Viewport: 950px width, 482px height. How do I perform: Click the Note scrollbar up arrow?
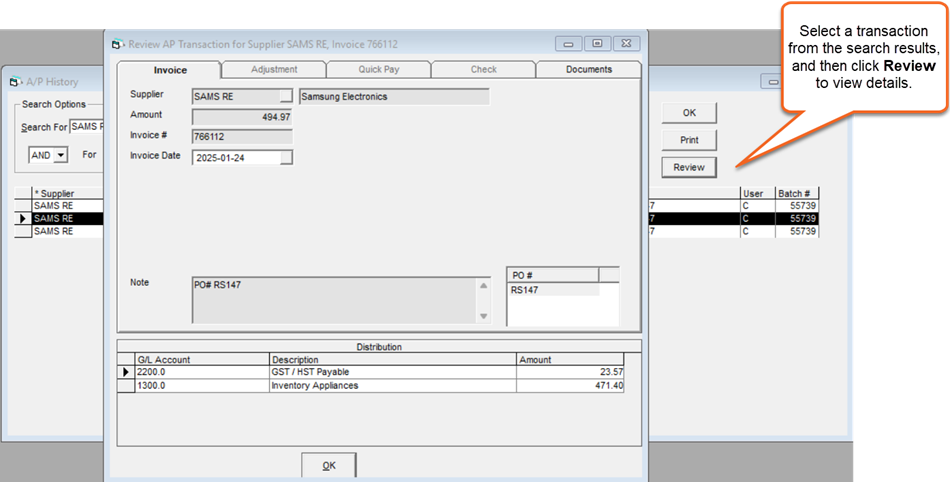[483, 286]
